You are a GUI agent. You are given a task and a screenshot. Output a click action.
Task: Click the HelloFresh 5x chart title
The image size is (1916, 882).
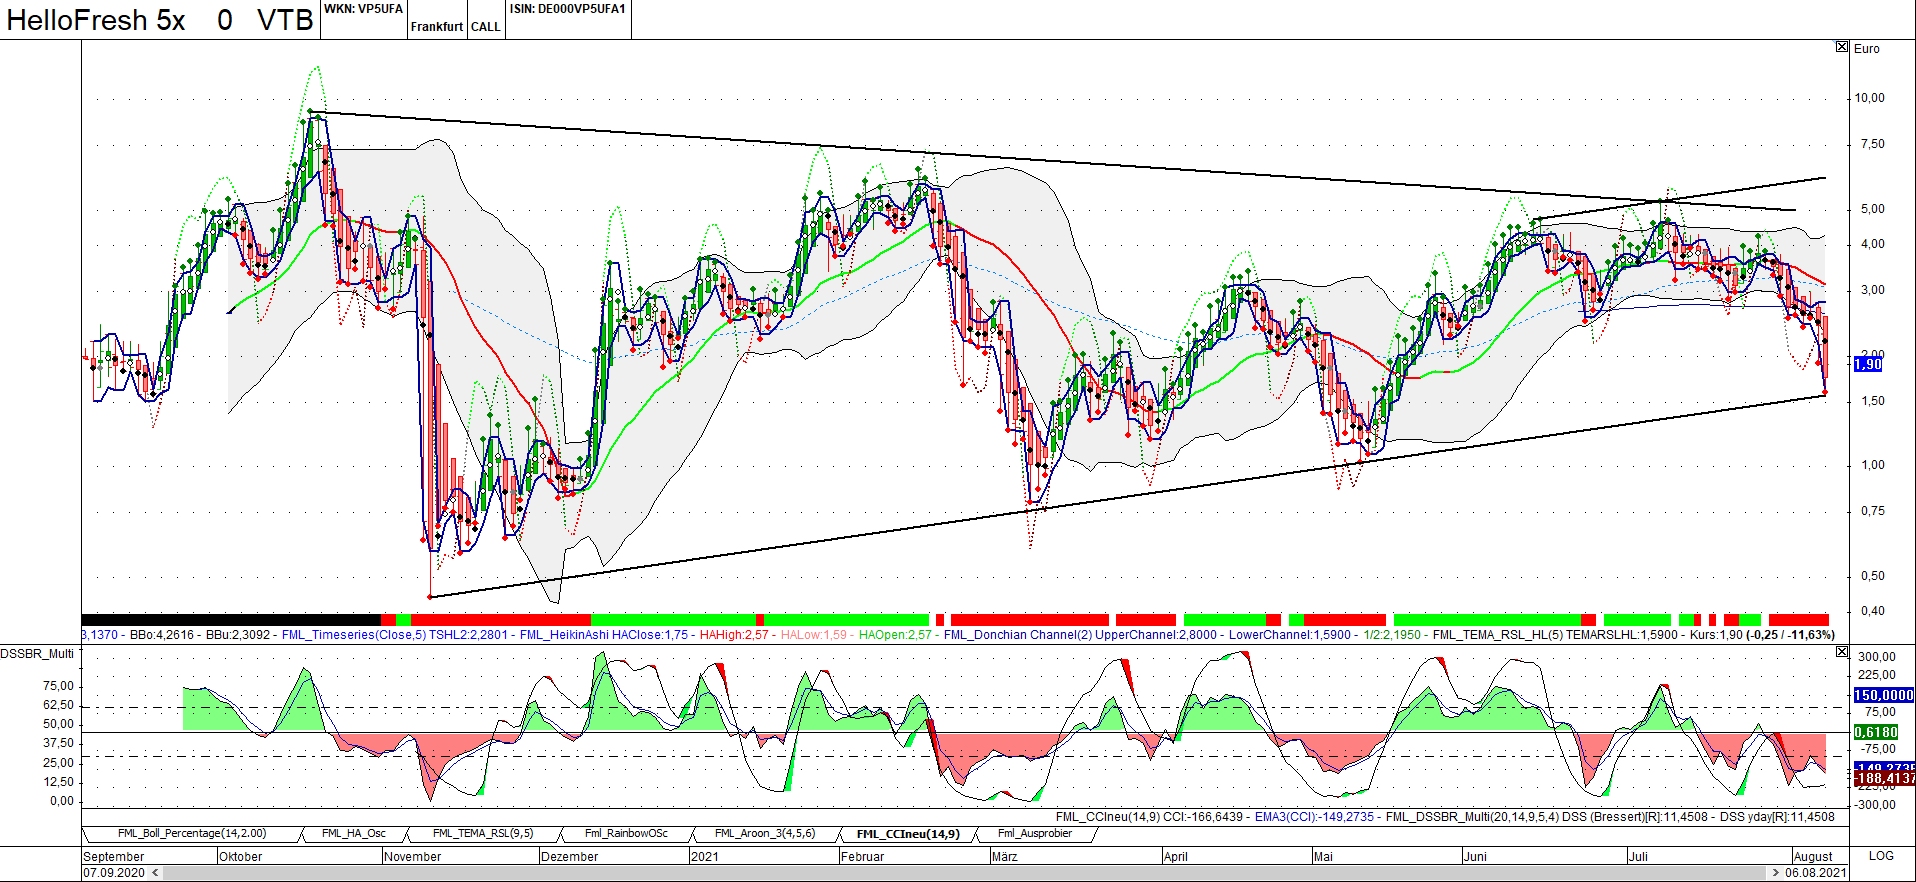coord(96,20)
